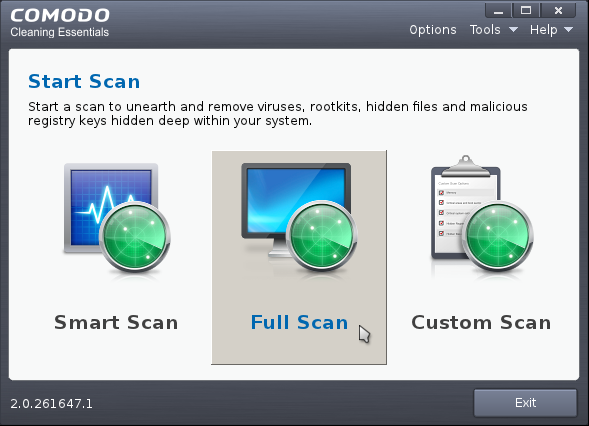Minimize the Comodo window
This screenshot has height=426, width=589.
tap(498, 11)
